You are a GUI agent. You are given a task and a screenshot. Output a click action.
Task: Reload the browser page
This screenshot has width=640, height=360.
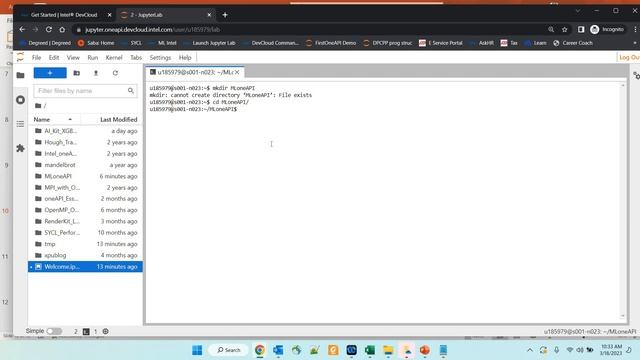click(49, 29)
